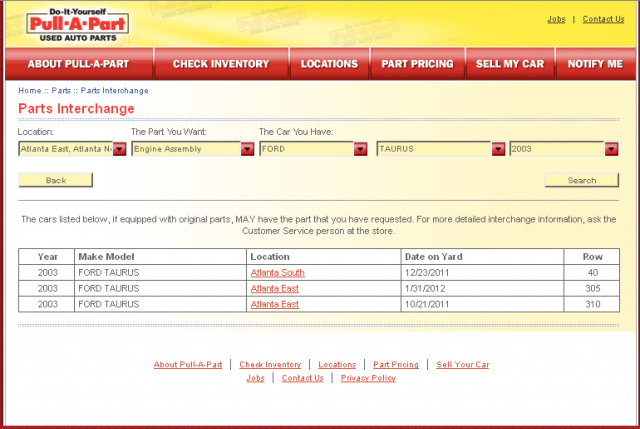Click Parts Interchange breadcrumb
640x429 pixels.
coord(114,91)
